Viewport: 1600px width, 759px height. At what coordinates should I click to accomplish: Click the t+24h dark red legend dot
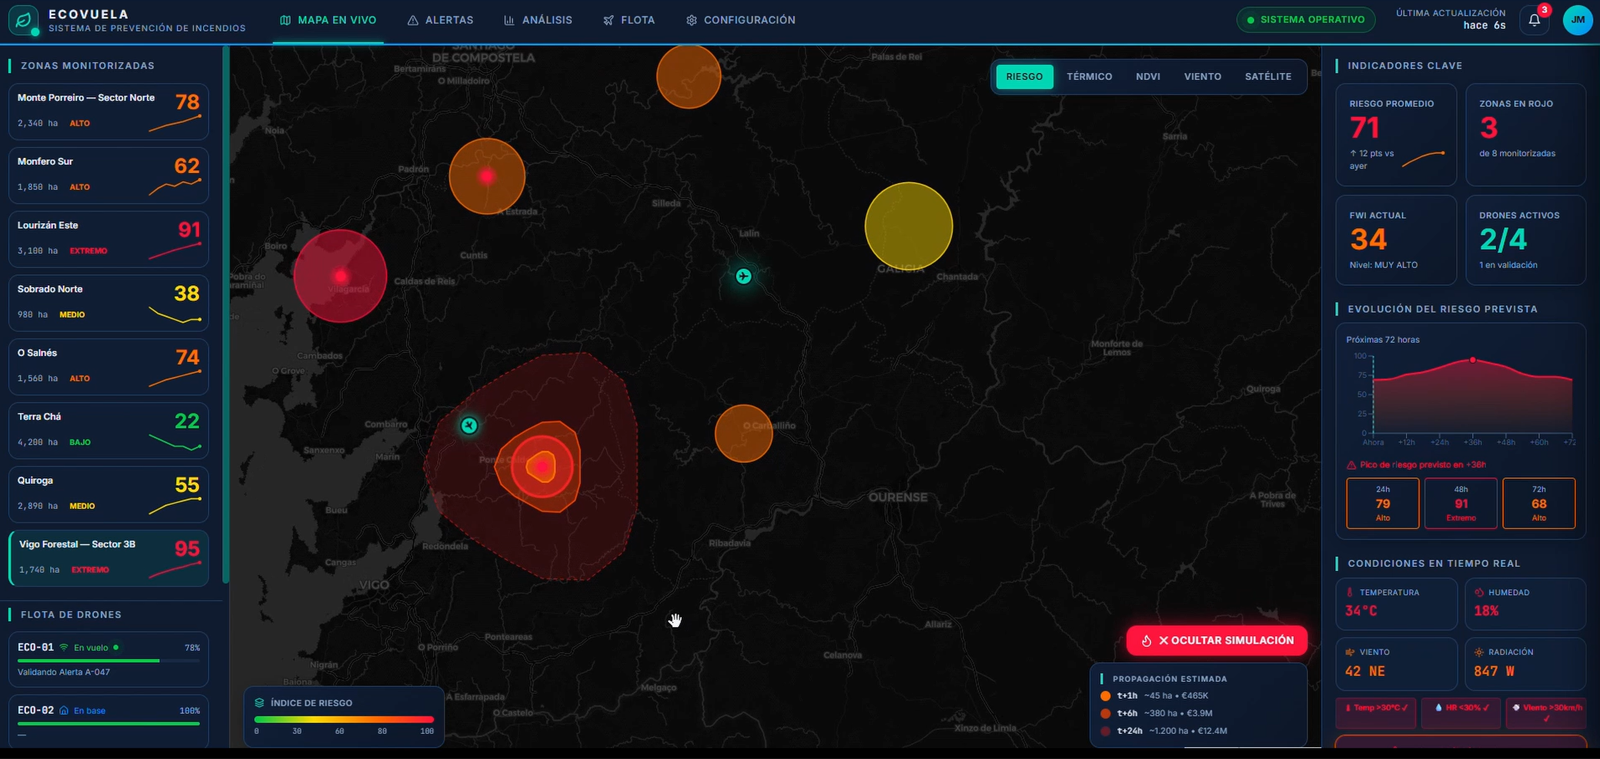click(x=1105, y=731)
